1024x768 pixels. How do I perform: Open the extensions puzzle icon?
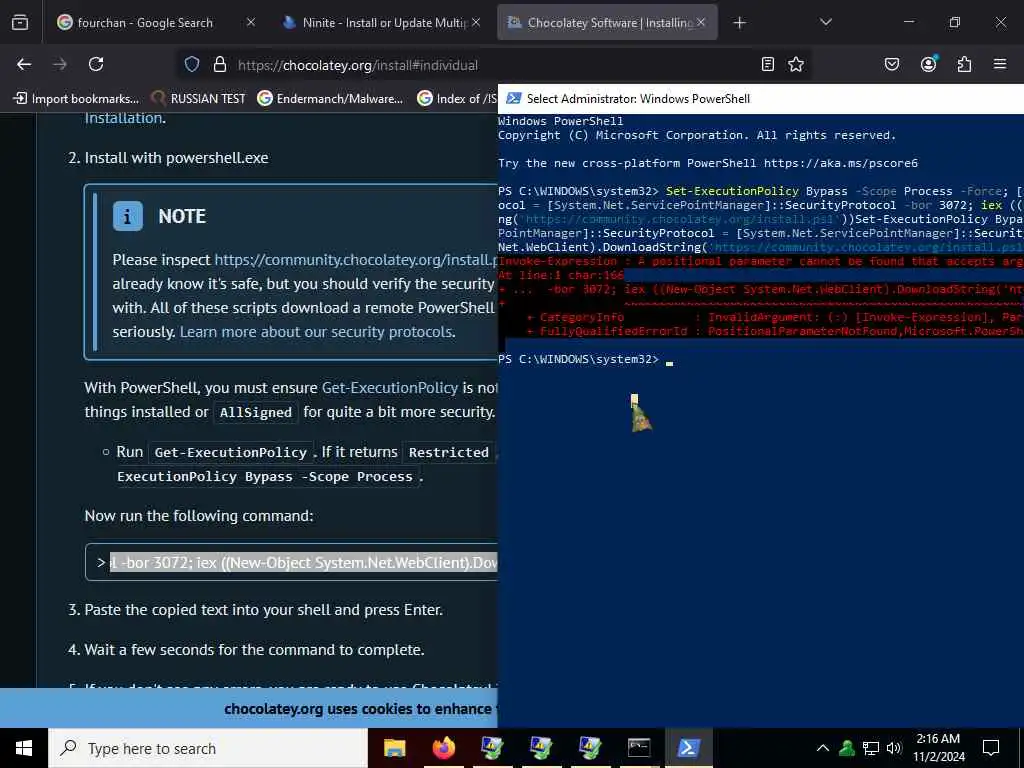click(x=964, y=64)
